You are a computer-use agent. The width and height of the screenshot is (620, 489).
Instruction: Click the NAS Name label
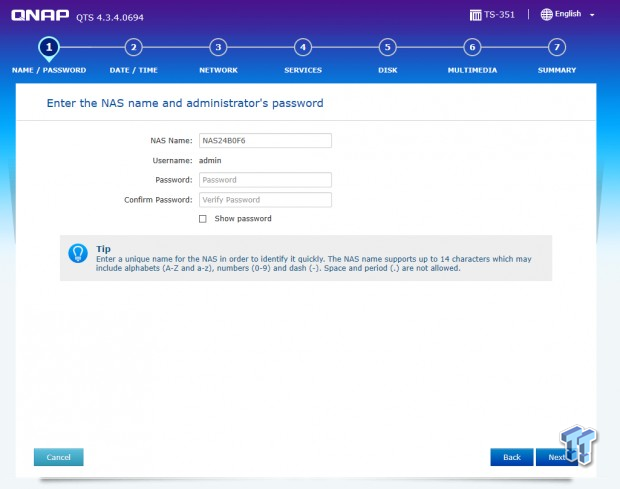(x=171, y=141)
